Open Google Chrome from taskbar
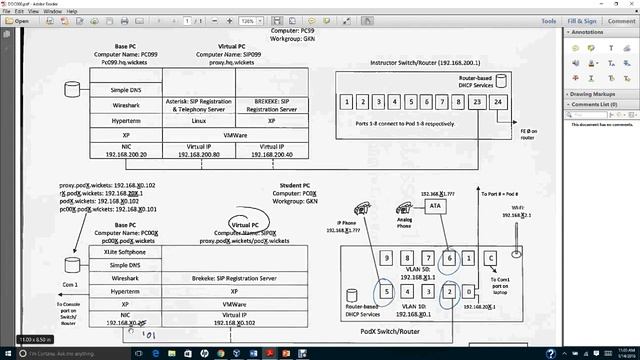 point(221,353)
